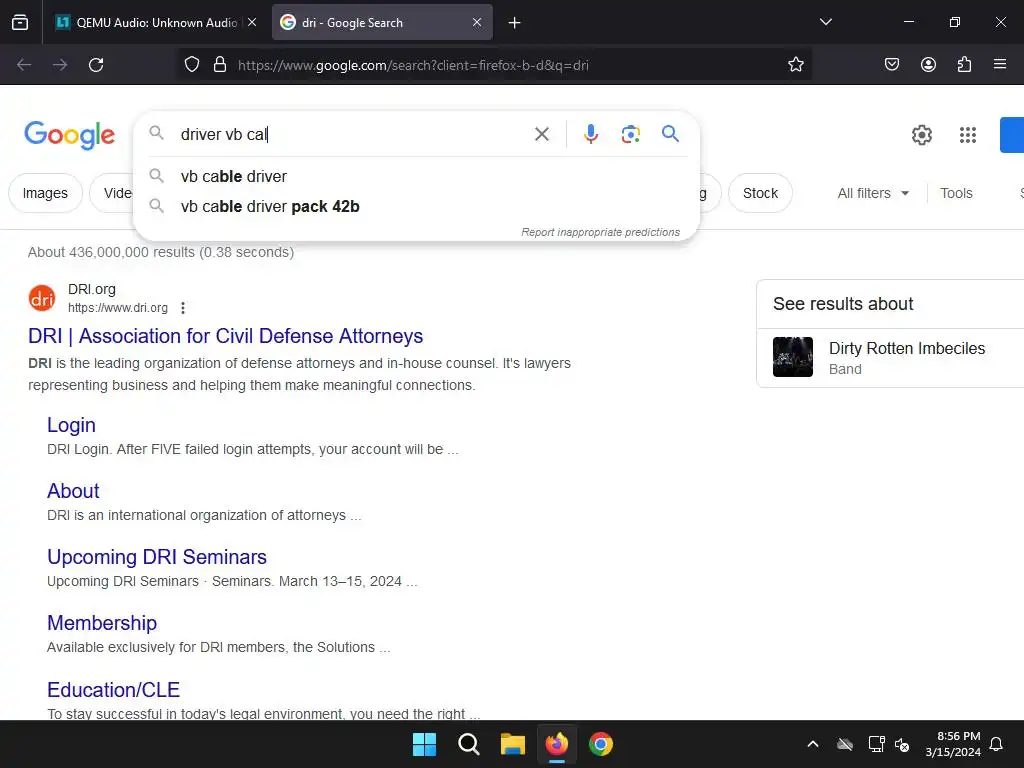Launch Chrome from the taskbar
This screenshot has width=1024, height=768.
pos(601,744)
